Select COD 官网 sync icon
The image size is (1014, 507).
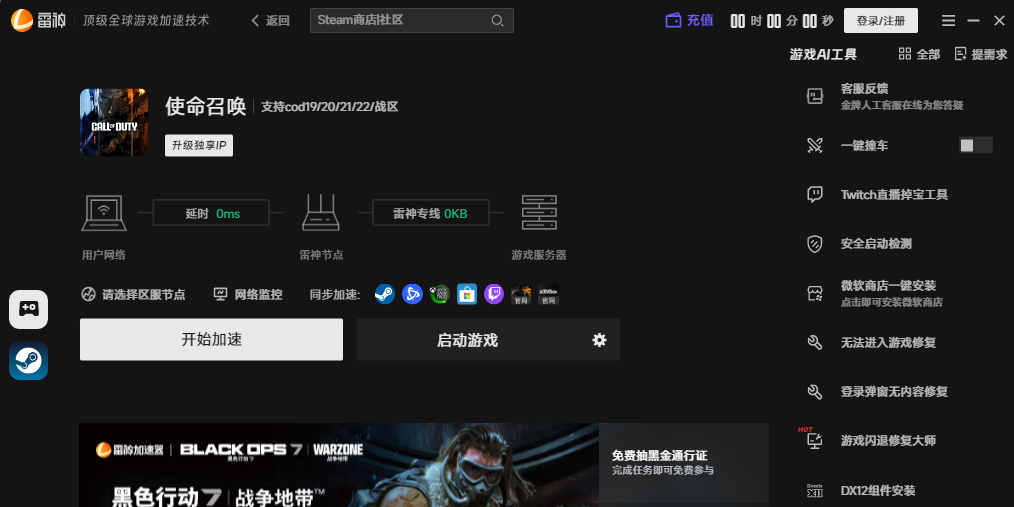[521, 294]
